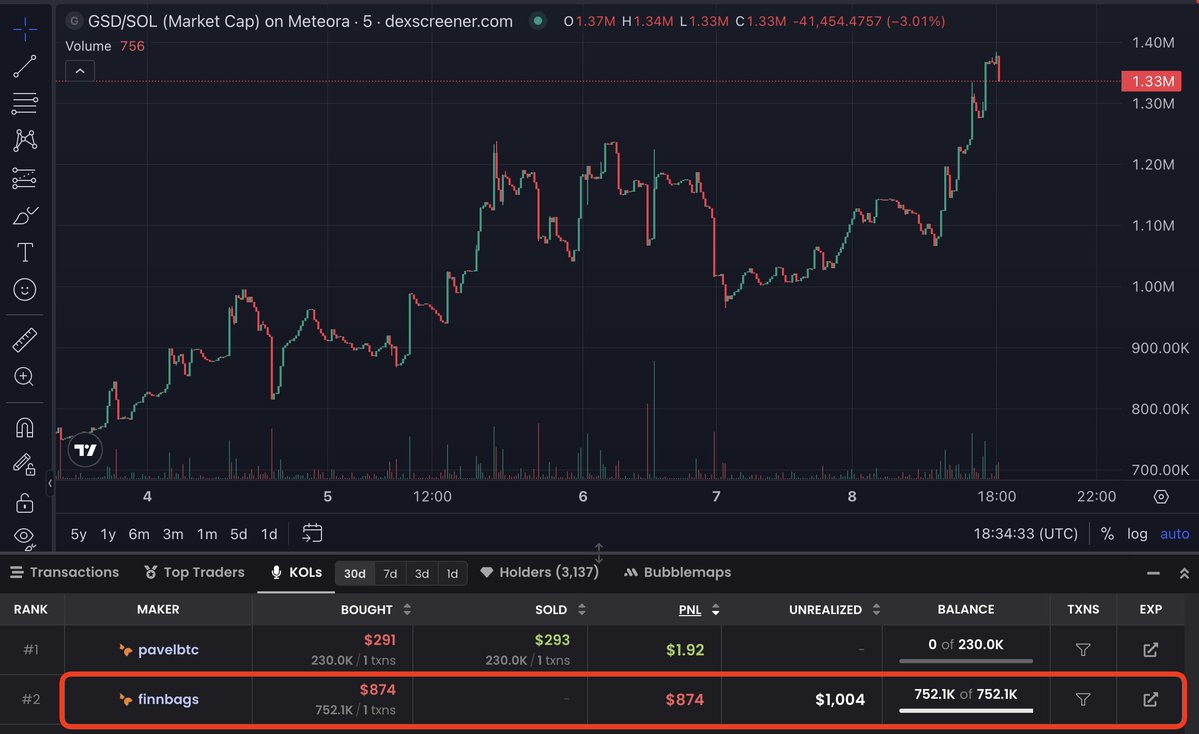This screenshot has width=1199, height=734.
Task: Sort table by SOLD column
Action: [560, 609]
